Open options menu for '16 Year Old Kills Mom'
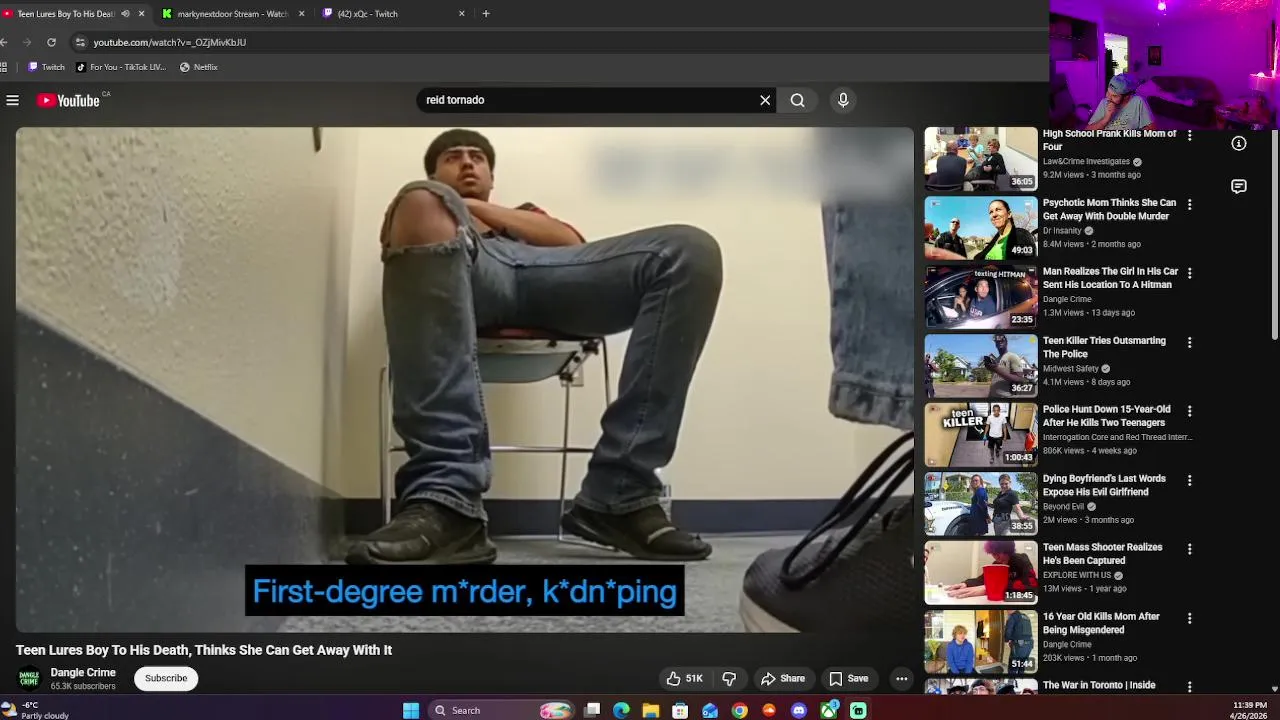 click(1189, 618)
